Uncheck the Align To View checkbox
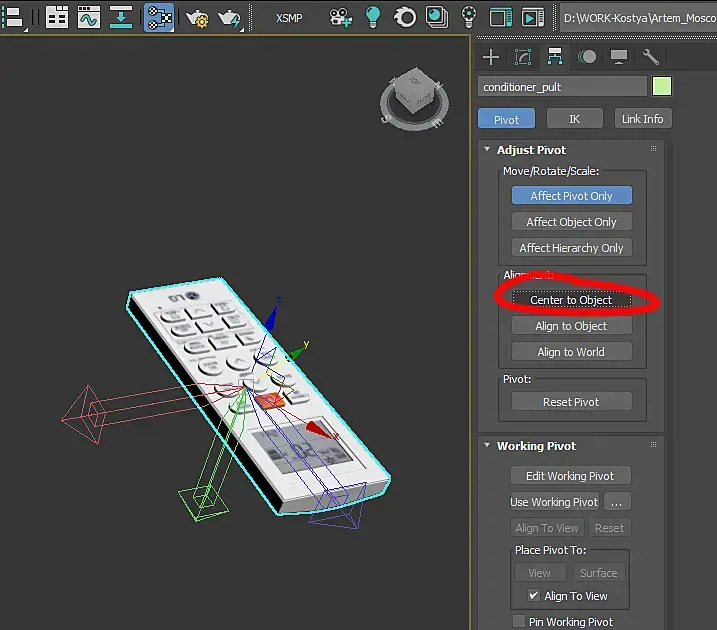 pos(534,595)
